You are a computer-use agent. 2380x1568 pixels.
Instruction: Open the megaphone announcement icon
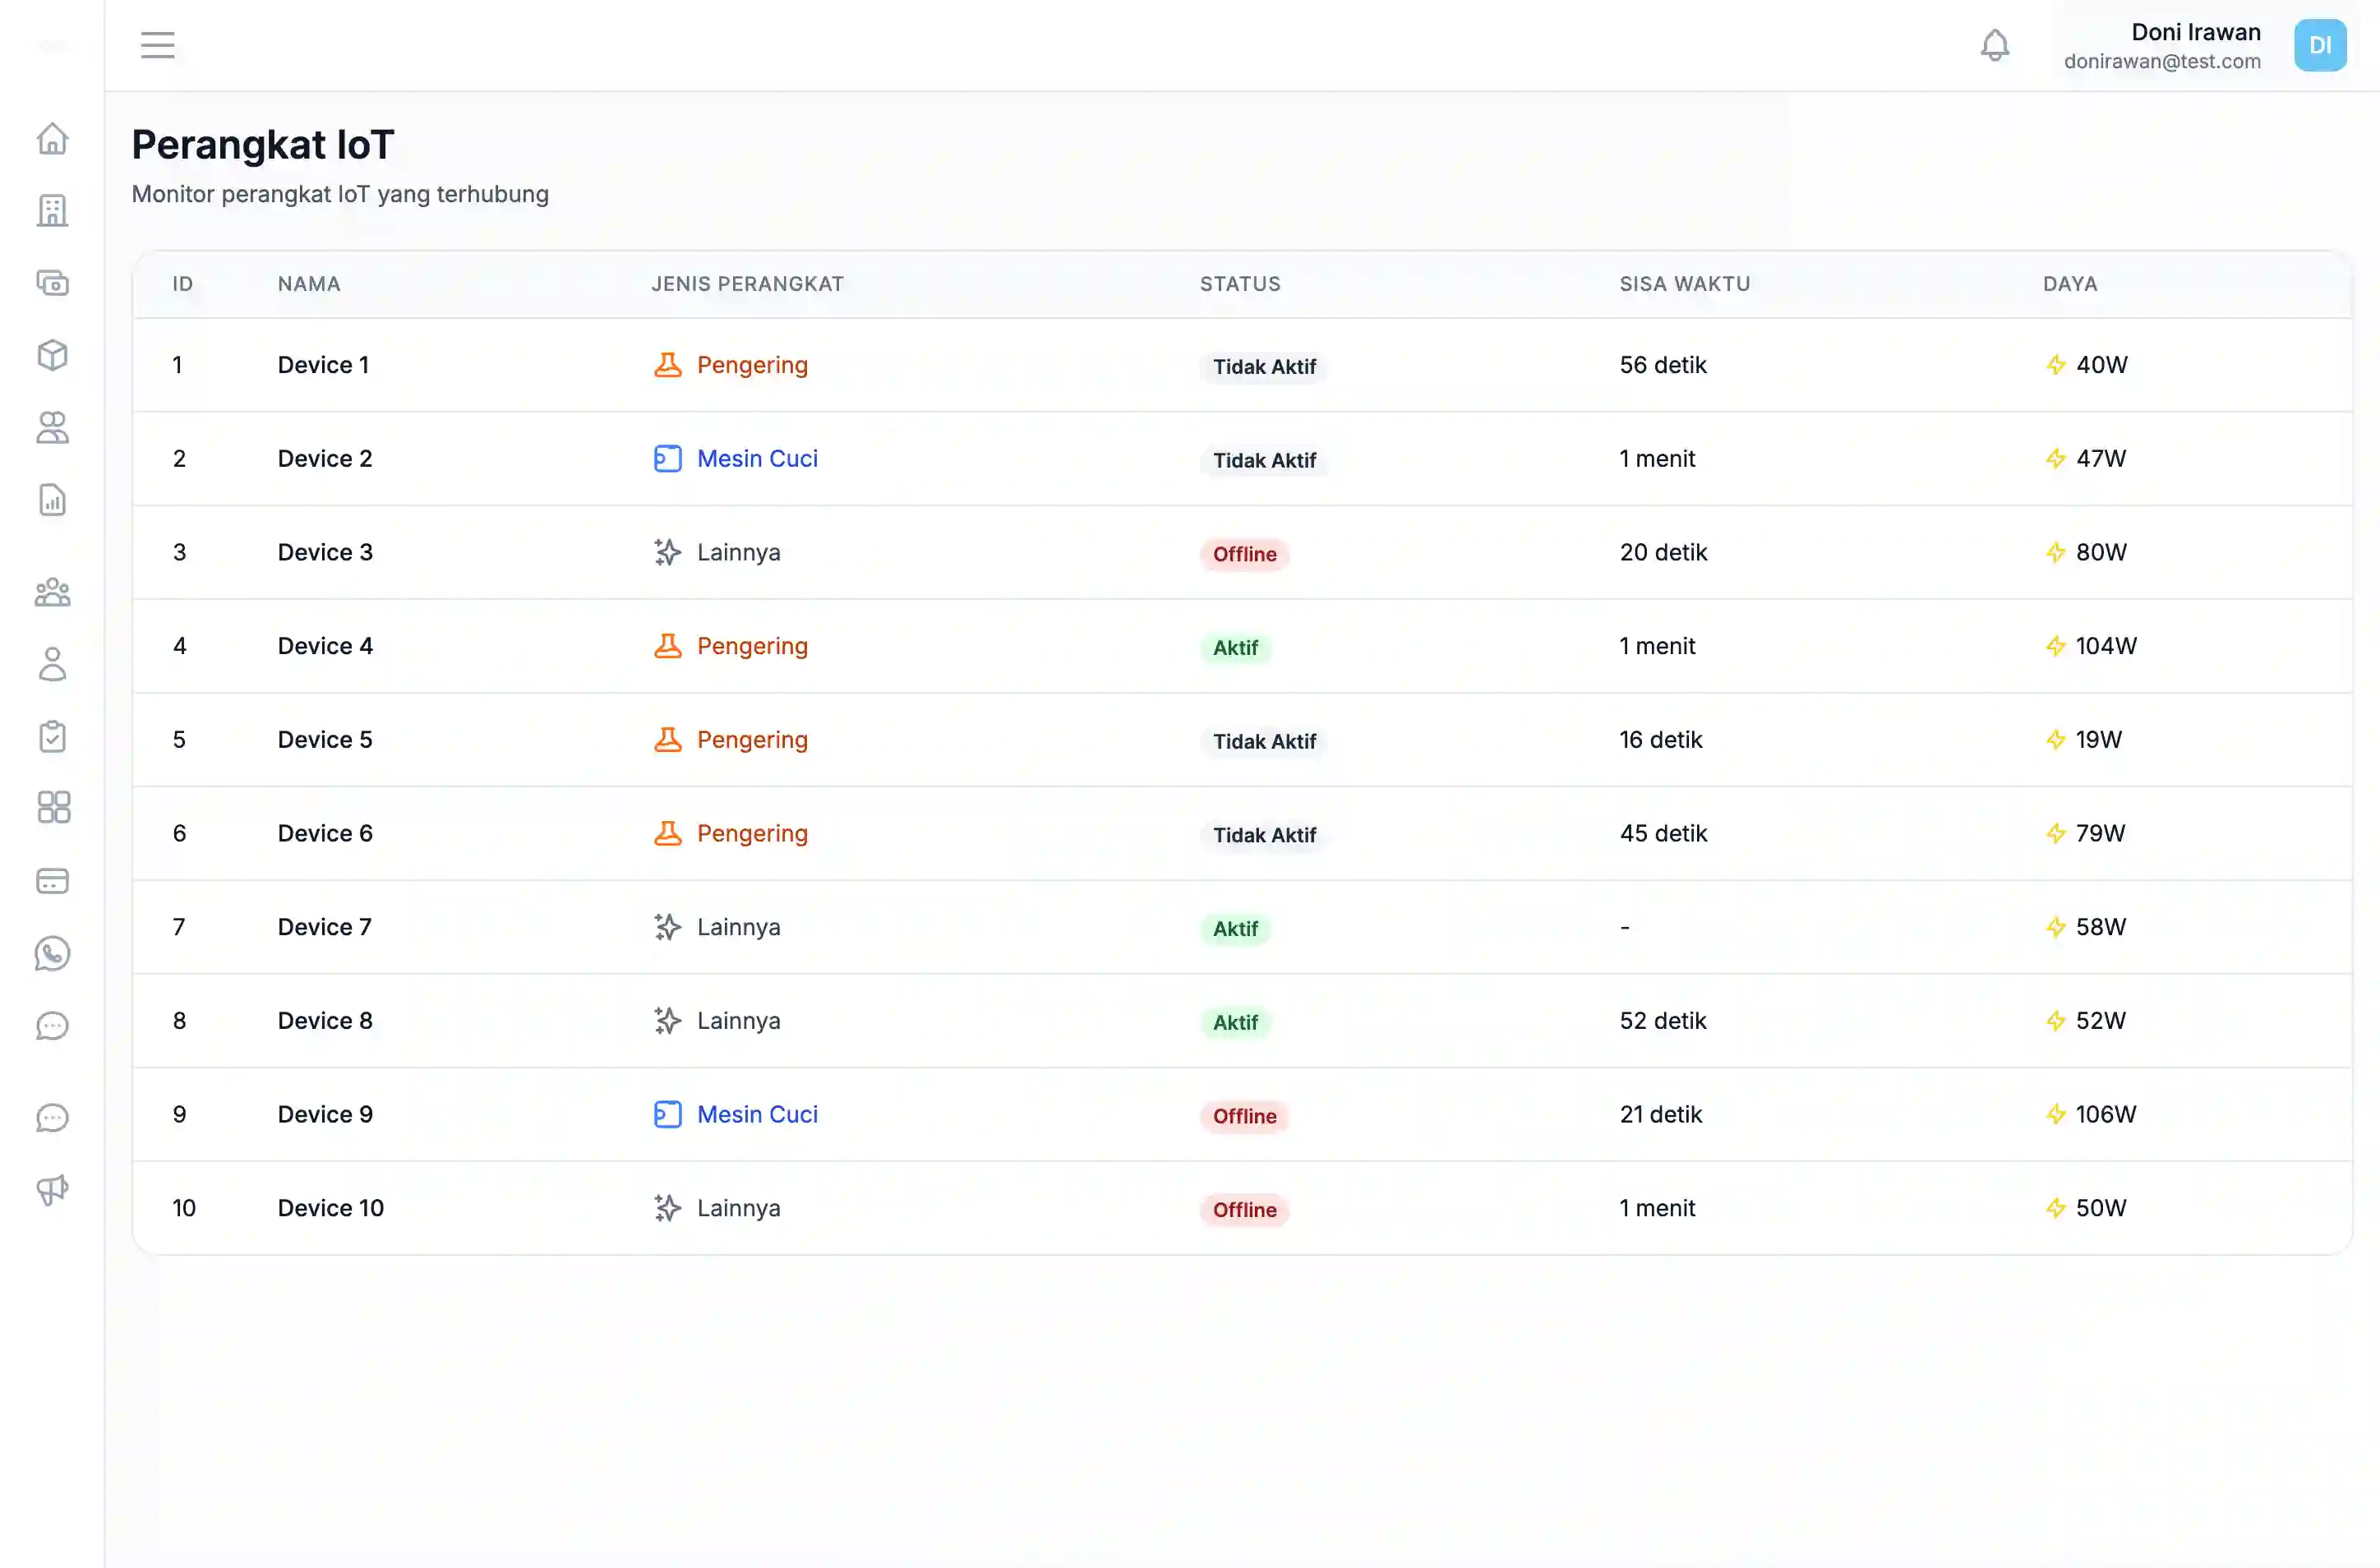(52, 1190)
